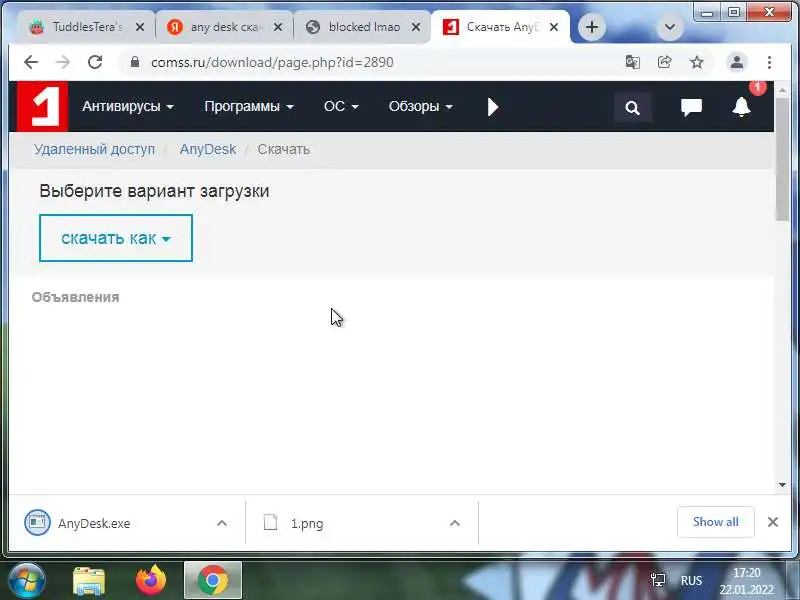Expand the Обзоры menu
The height and width of the screenshot is (600, 800).
point(421,106)
